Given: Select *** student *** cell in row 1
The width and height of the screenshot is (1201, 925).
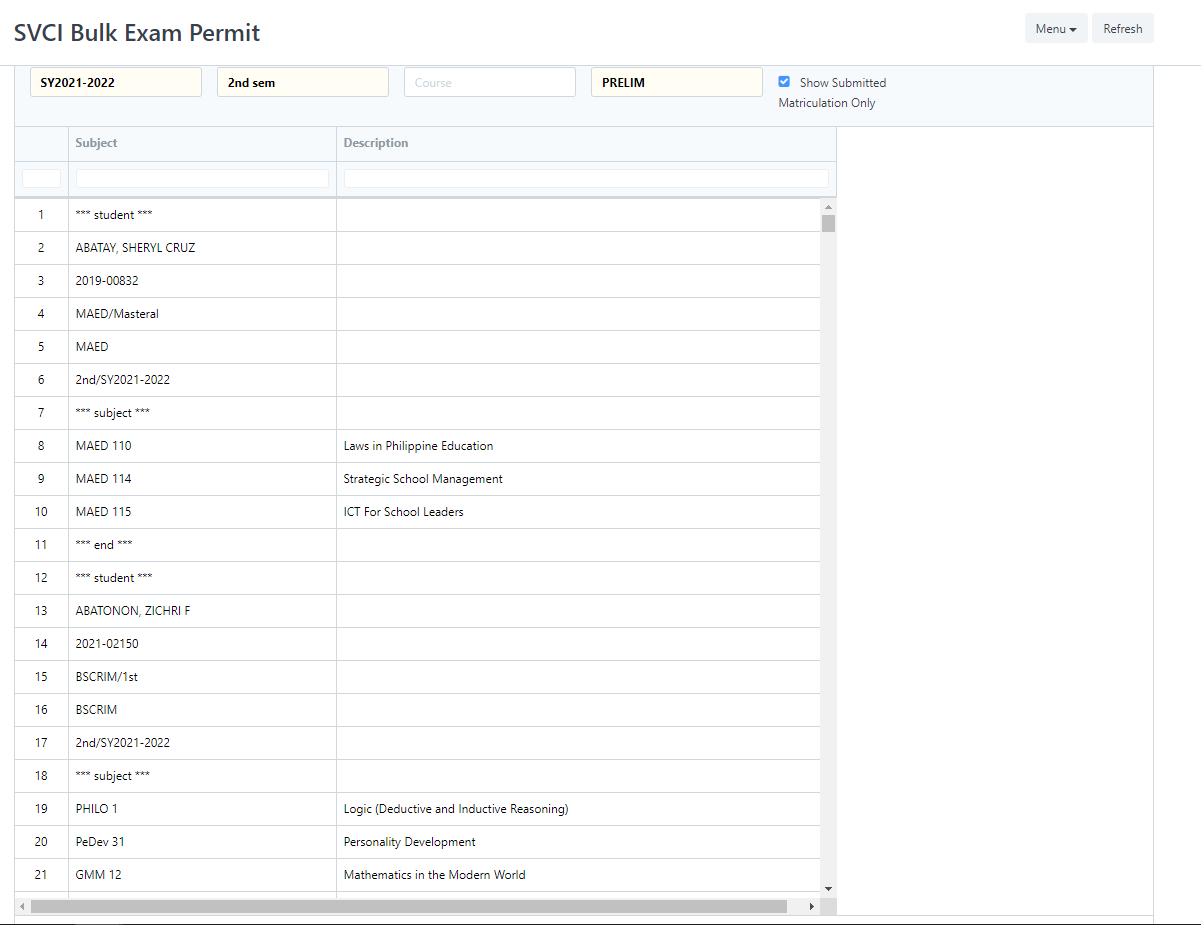Looking at the screenshot, I should pyautogui.click(x=203, y=215).
